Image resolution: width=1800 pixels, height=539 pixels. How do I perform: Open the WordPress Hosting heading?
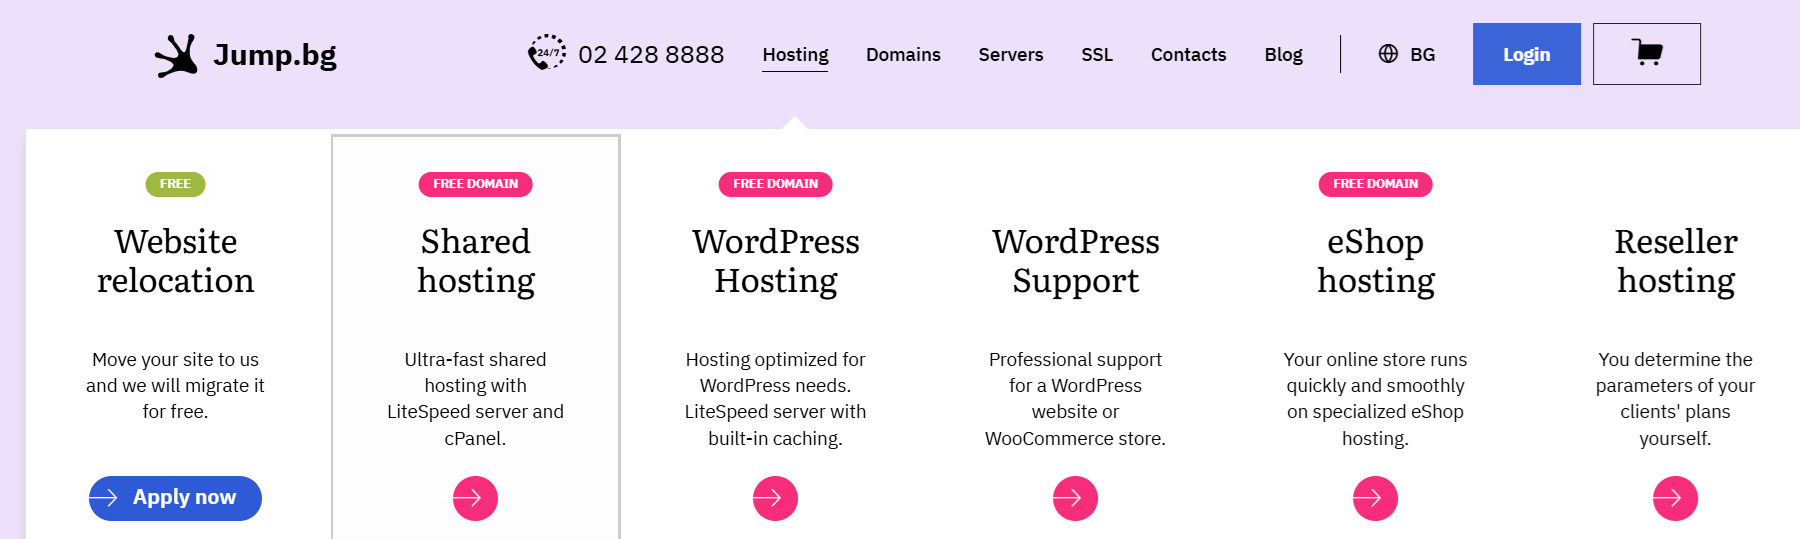point(776,261)
